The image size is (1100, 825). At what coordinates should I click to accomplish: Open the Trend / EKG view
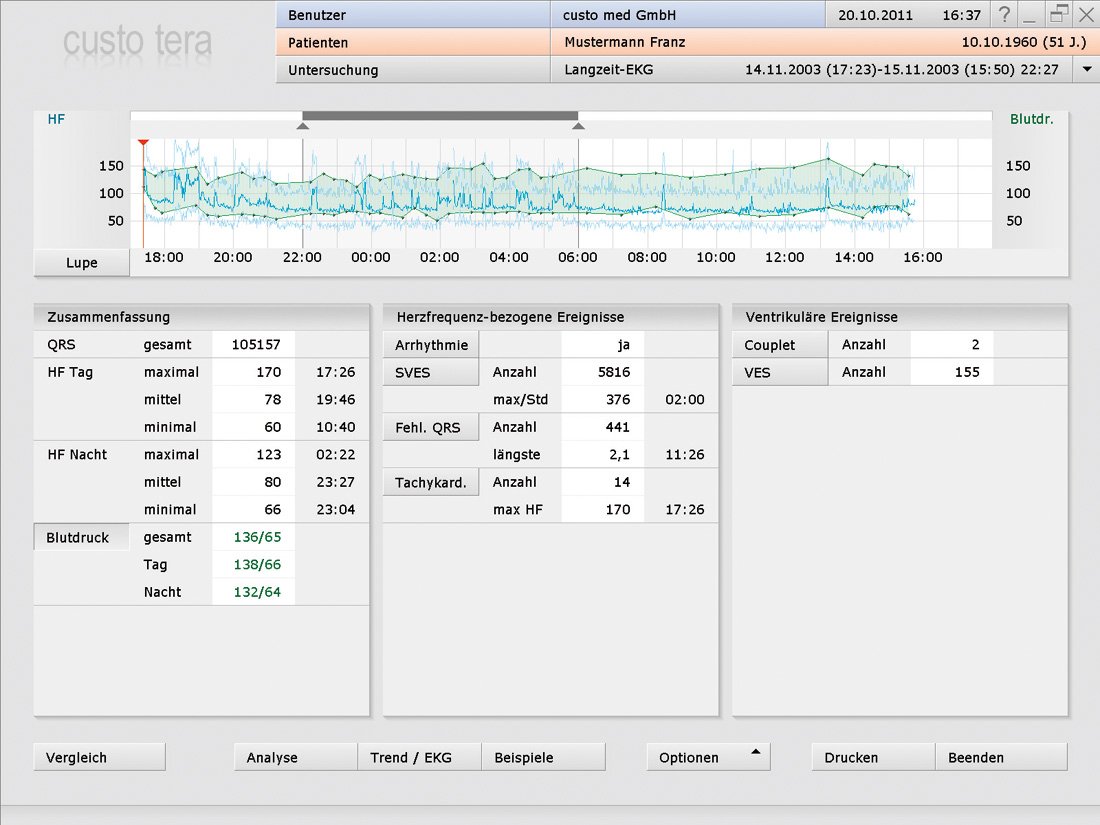[x=419, y=757]
